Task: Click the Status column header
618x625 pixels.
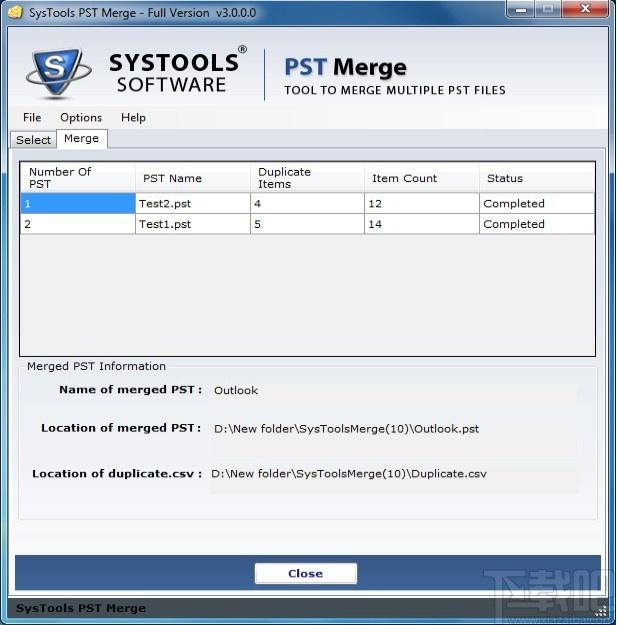Action: pyautogui.click(x=537, y=178)
